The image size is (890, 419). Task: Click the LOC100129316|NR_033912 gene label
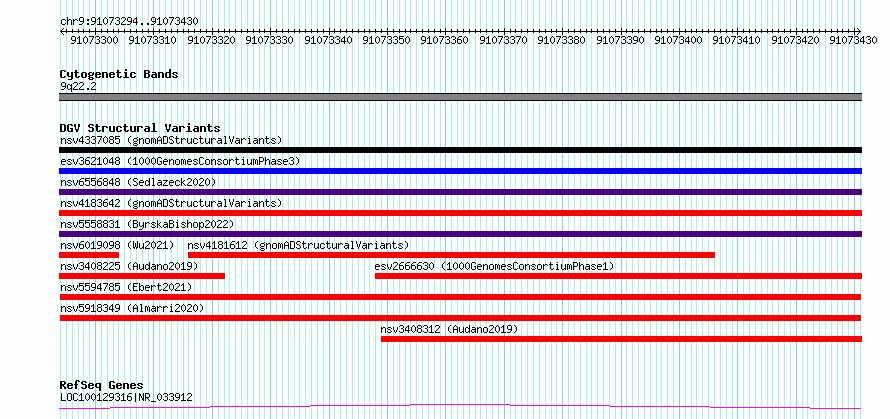click(x=126, y=397)
